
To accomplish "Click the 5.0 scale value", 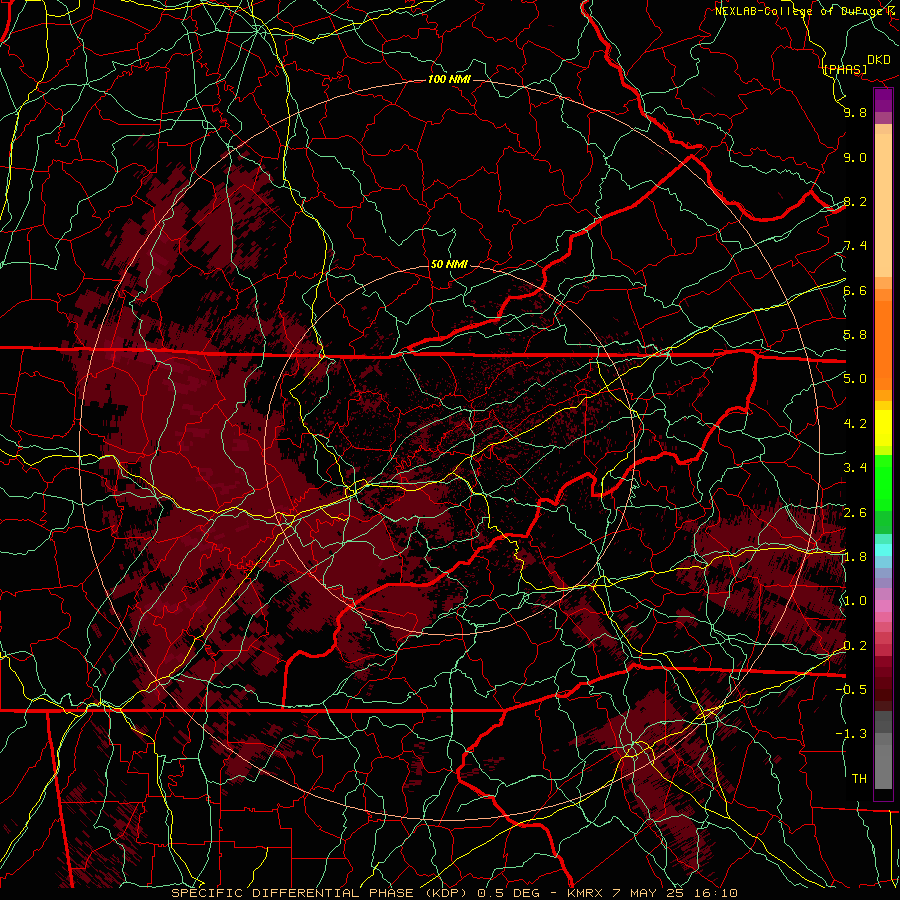I will pos(855,379).
